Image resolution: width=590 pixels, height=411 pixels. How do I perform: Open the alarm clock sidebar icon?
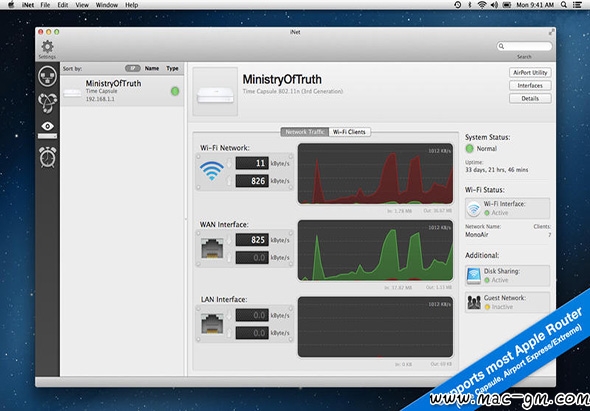(47, 156)
